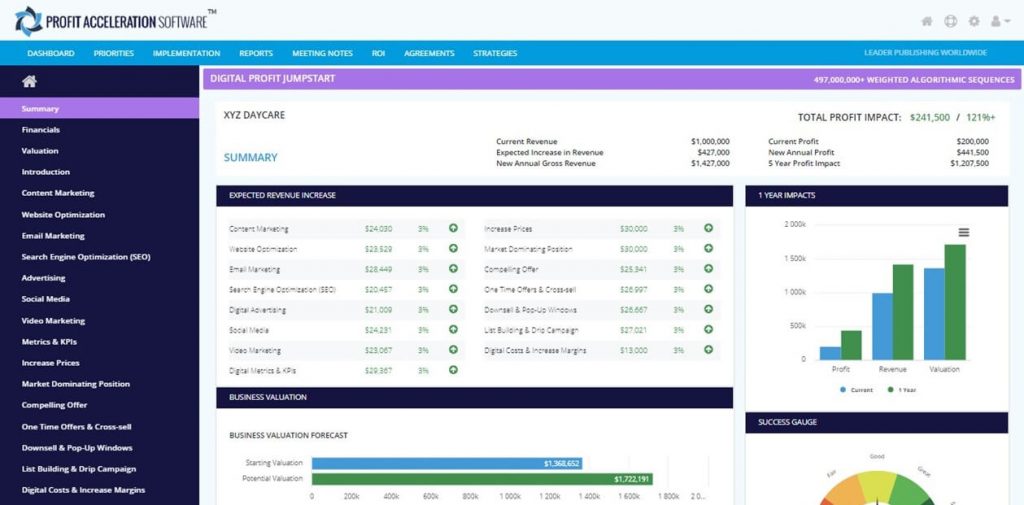Click the Profit Acceleration Software logo
The image size is (1024, 505).
[x=114, y=21]
